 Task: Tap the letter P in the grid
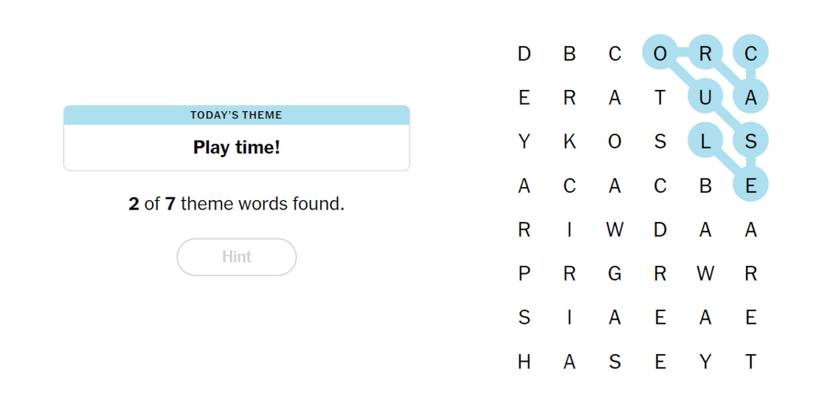524,273
